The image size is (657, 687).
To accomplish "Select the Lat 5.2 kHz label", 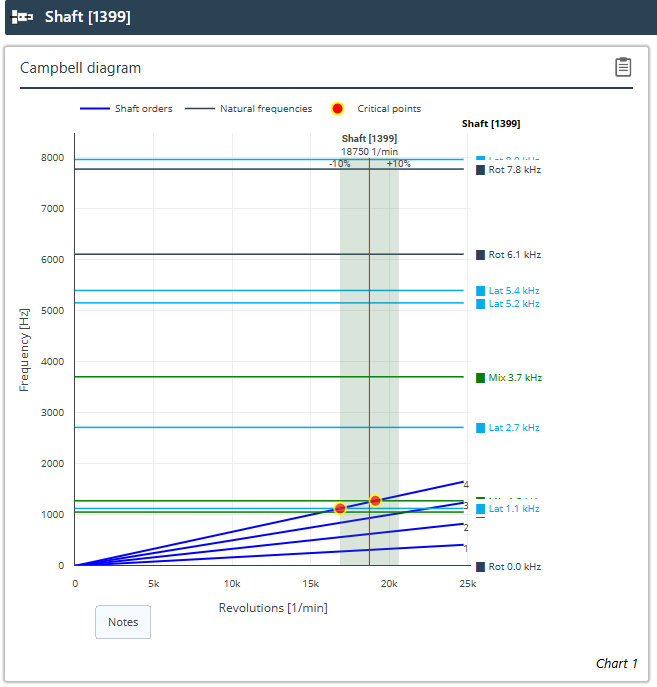I will pos(514,304).
